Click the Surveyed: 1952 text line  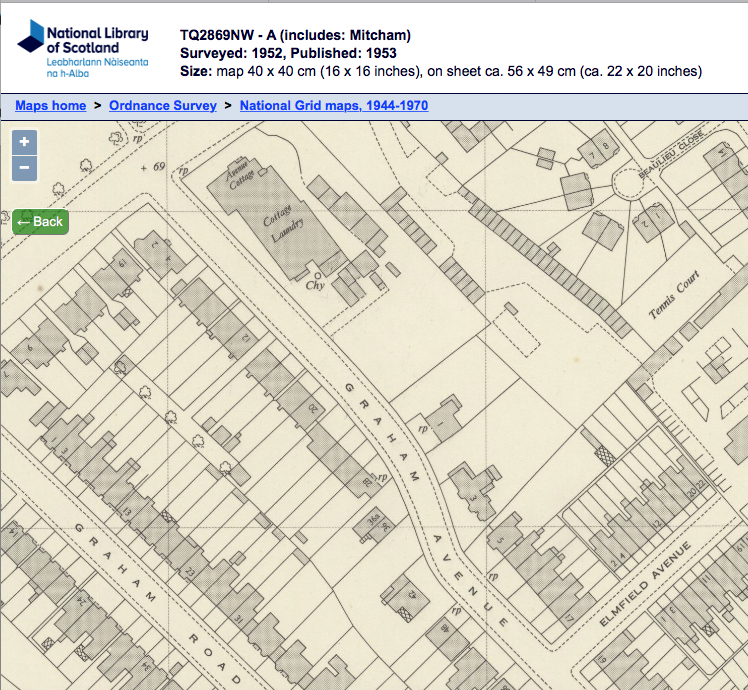click(288, 53)
